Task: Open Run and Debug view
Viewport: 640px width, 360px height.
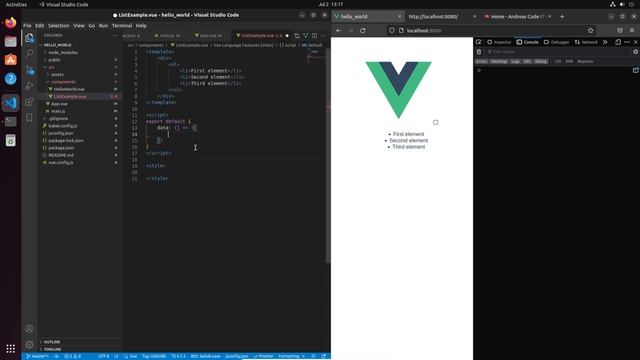Action: [x=29, y=86]
